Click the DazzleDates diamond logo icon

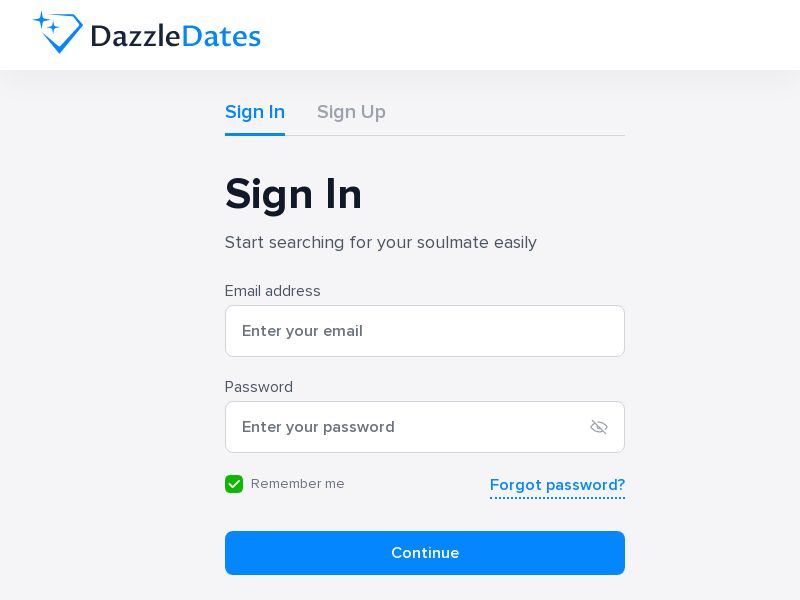58,33
